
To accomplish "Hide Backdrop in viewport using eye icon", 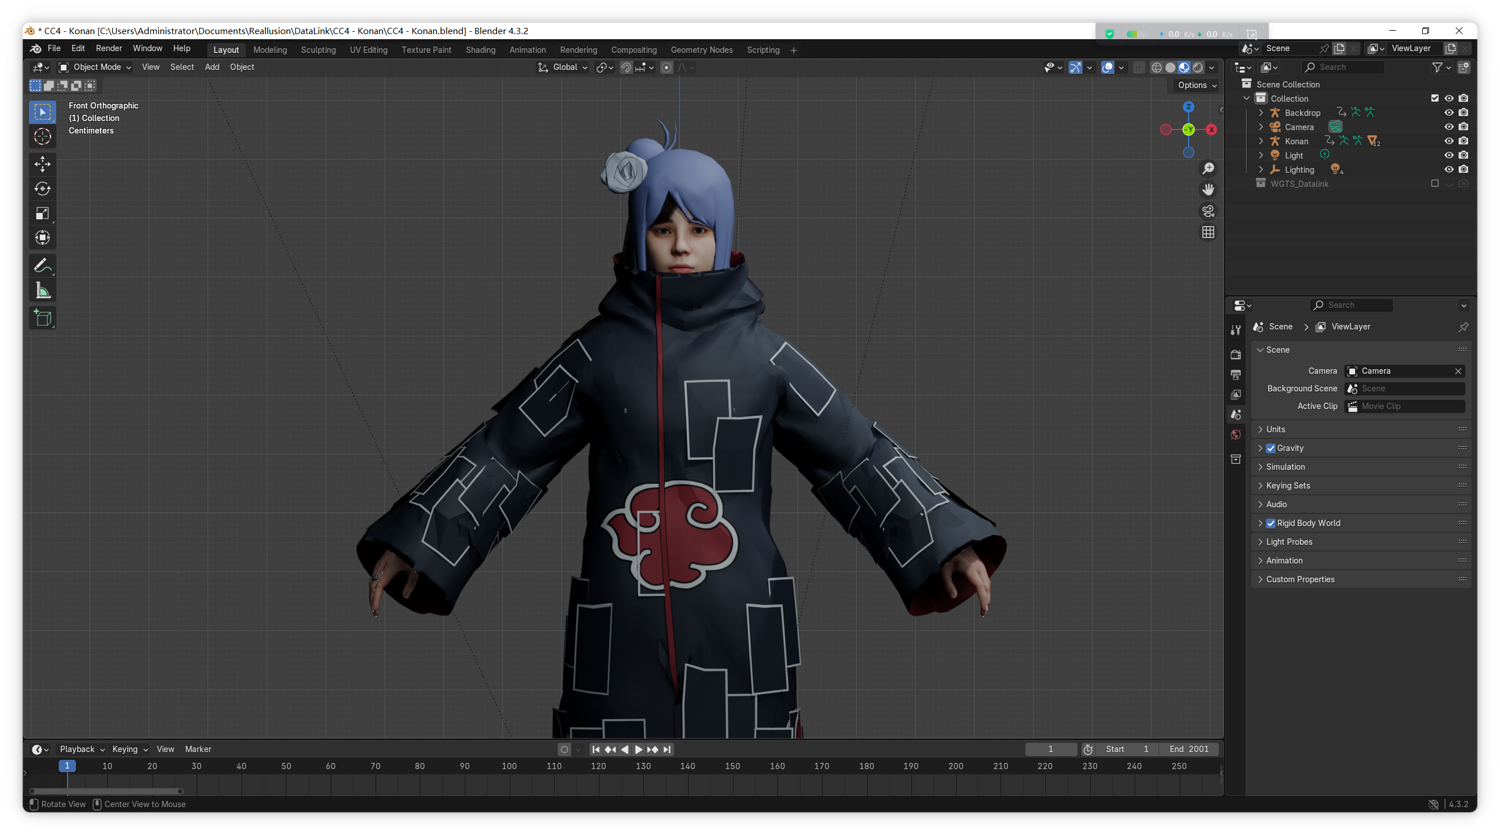I will (x=1448, y=113).
